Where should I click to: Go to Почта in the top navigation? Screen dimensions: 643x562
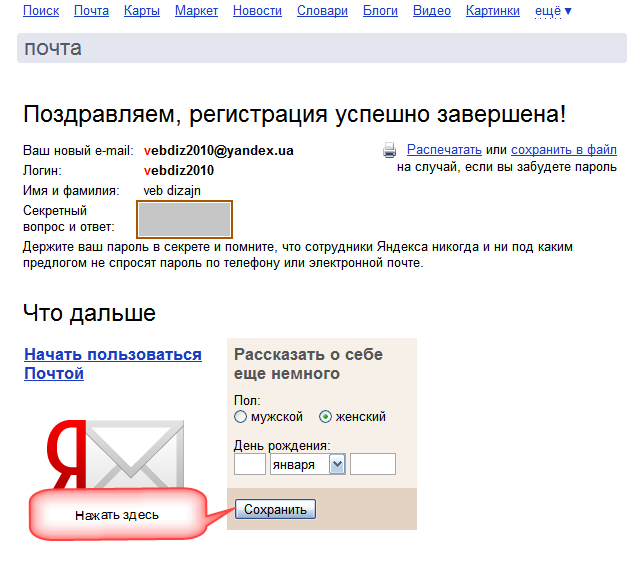(x=91, y=11)
